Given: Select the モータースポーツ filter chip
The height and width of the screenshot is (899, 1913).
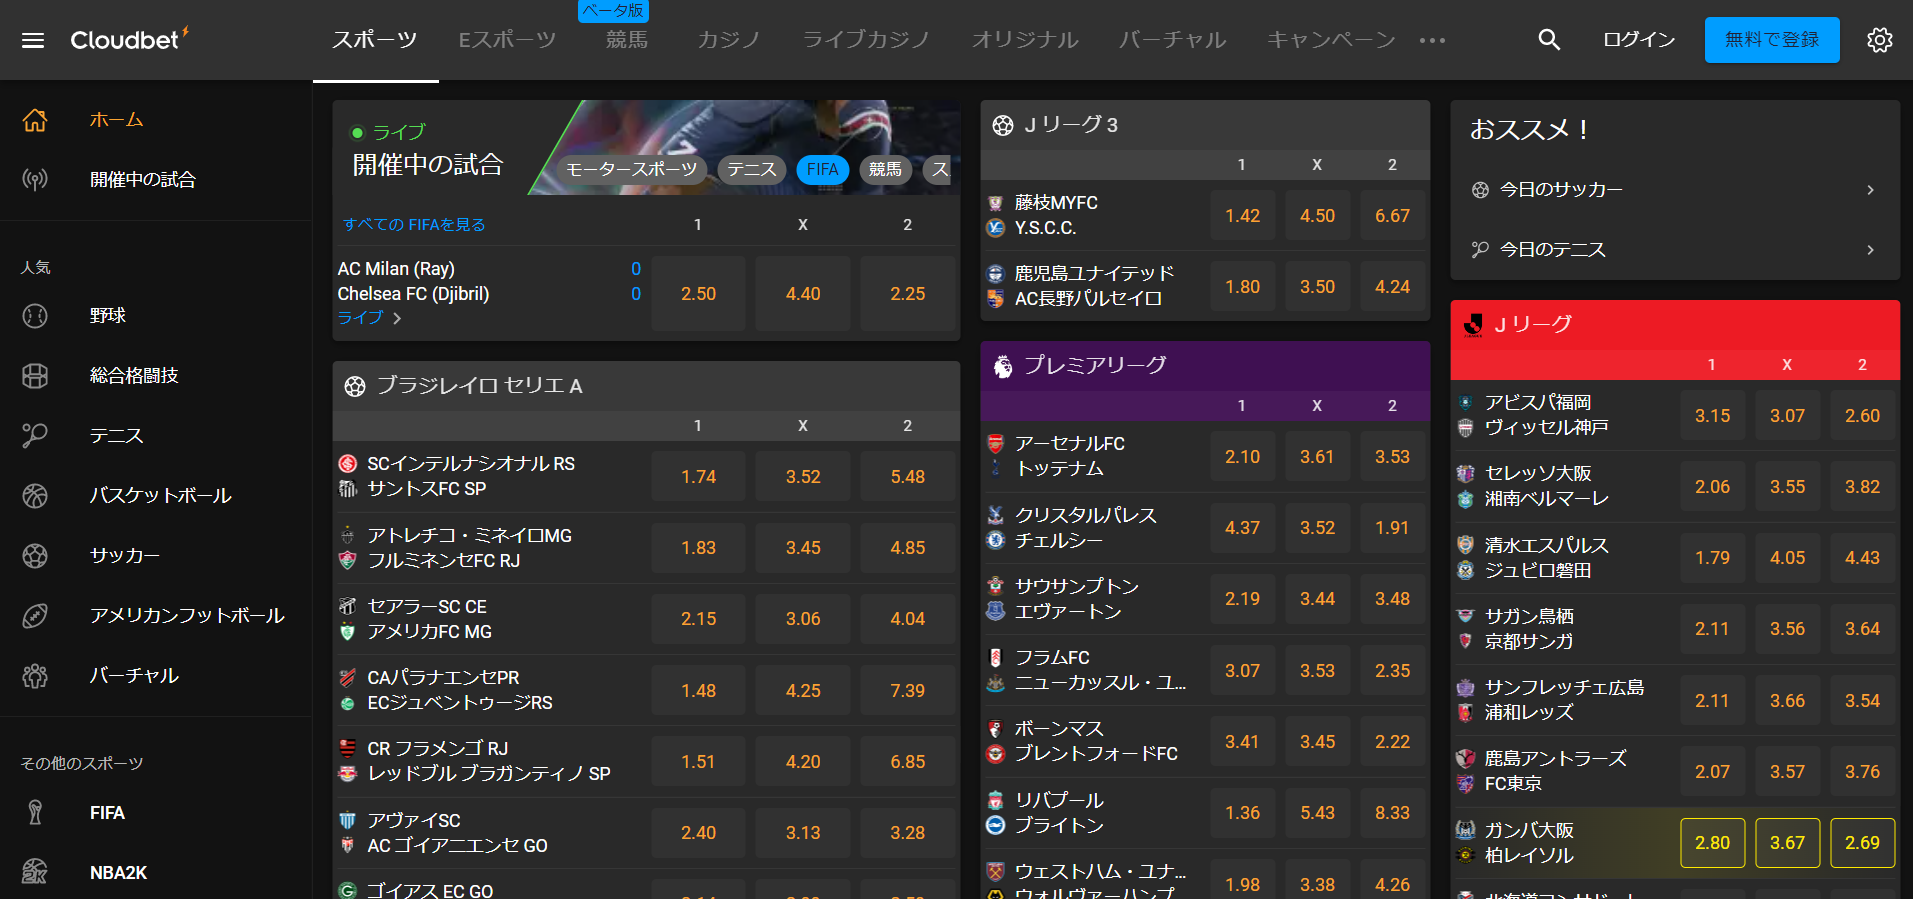Looking at the screenshot, I should pyautogui.click(x=632, y=170).
